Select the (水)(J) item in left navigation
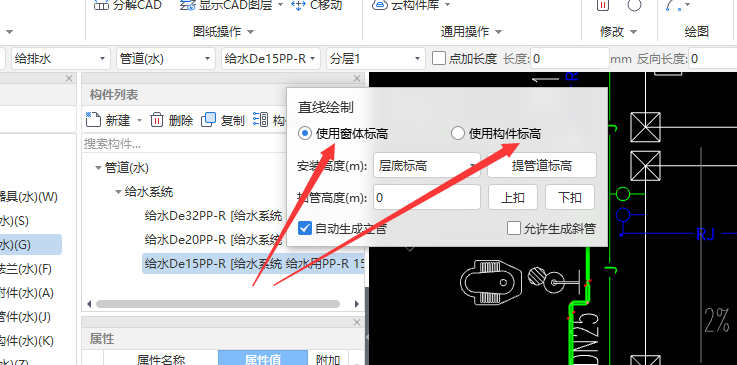 coord(25,317)
